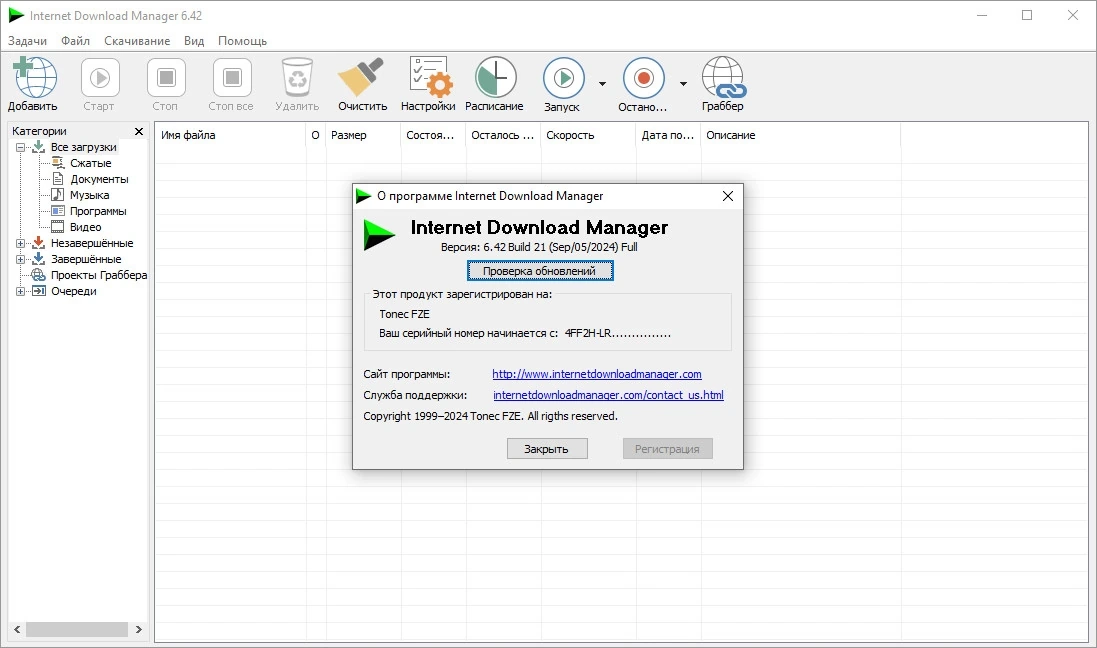Click the Старт toolbar icon
1097x648 pixels.
tap(100, 77)
